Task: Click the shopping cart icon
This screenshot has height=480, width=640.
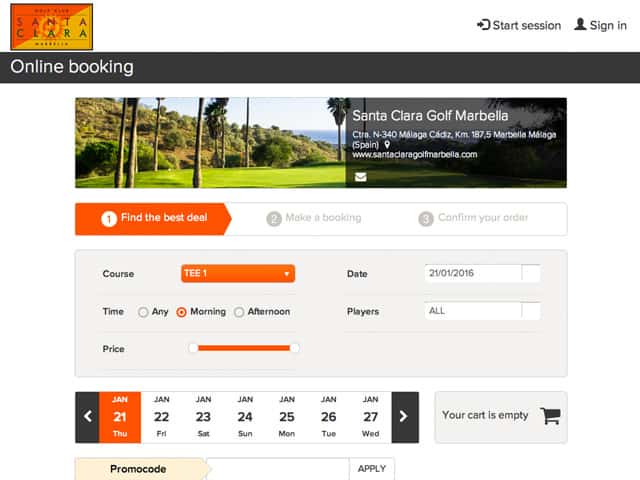Action: 550,416
